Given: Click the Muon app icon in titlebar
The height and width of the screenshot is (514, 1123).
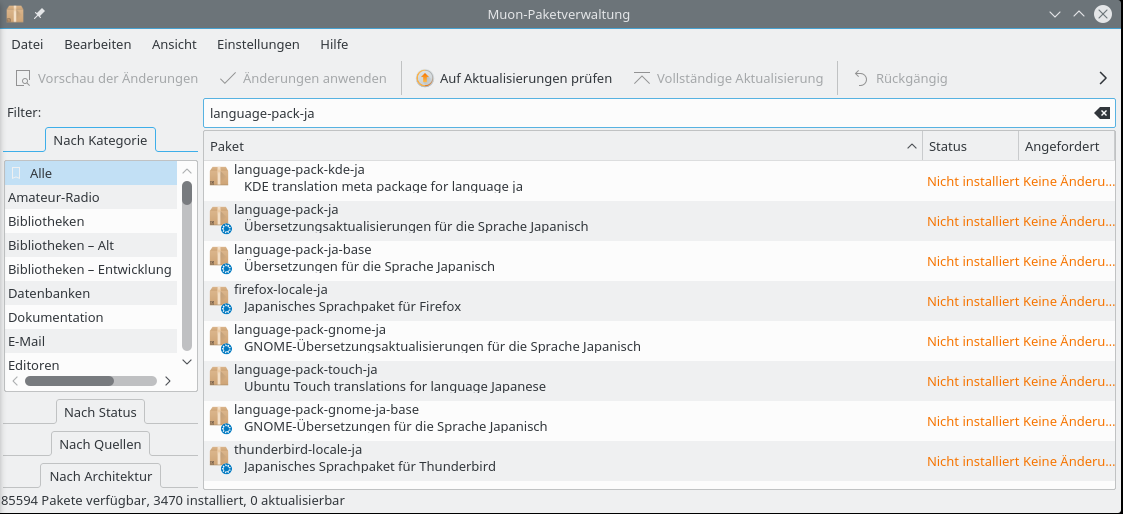Looking at the screenshot, I should point(15,14).
